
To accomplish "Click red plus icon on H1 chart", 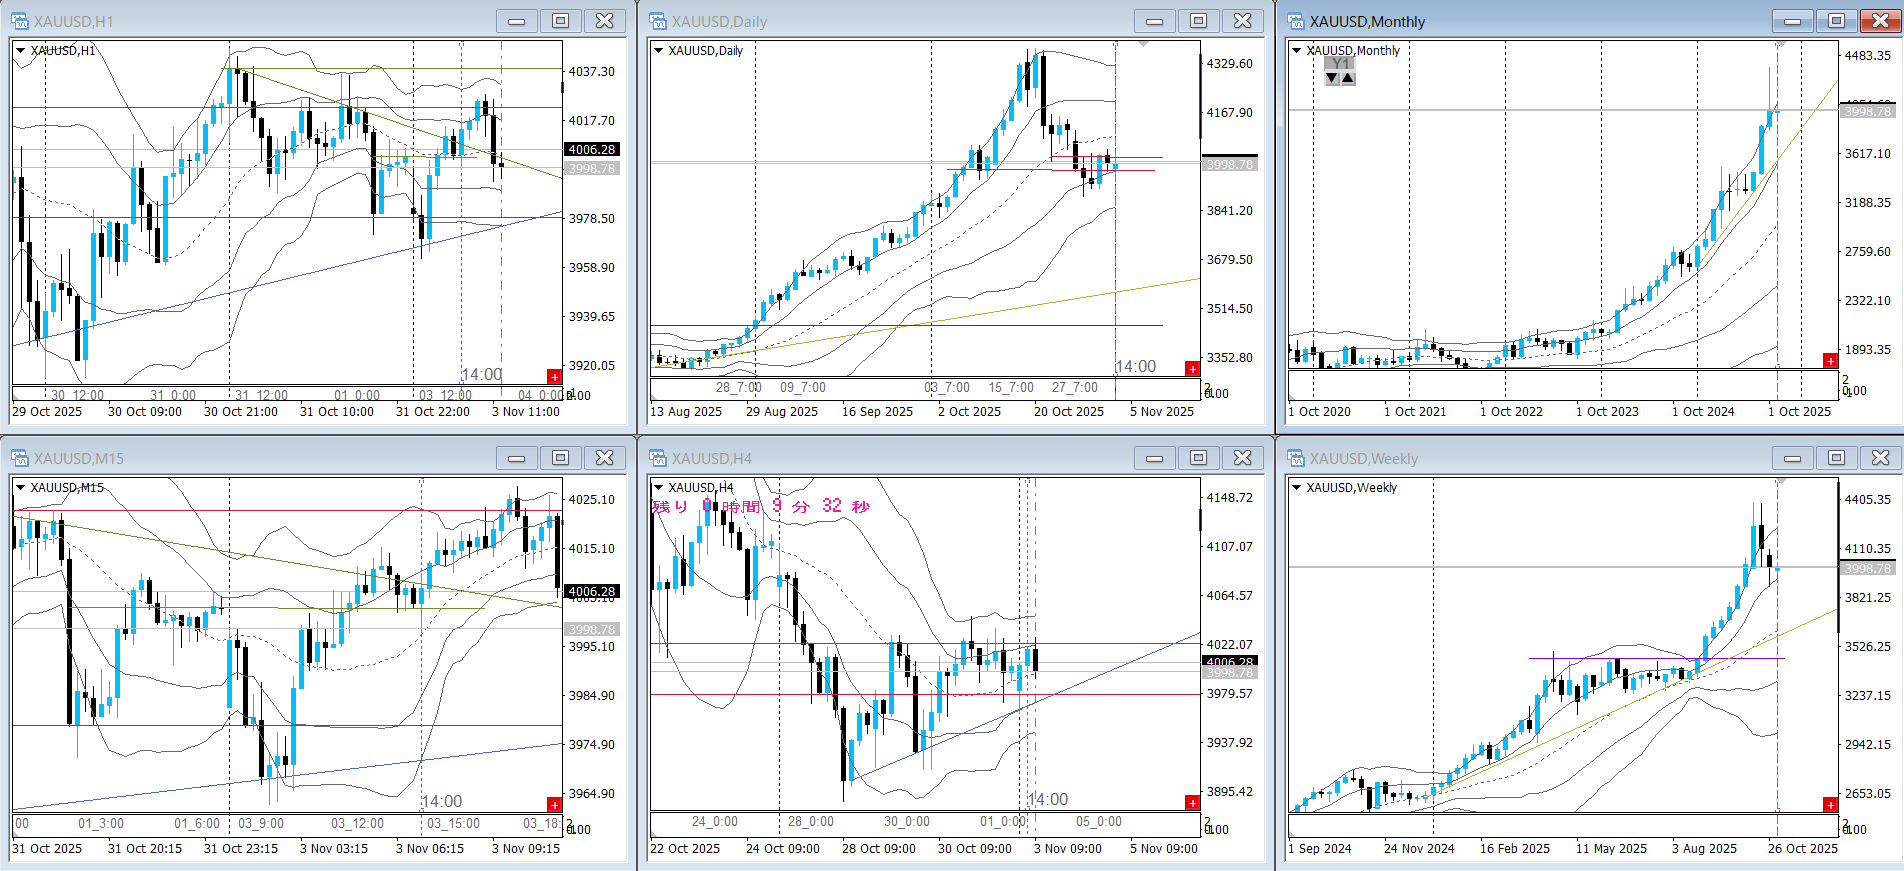I will [x=554, y=376].
